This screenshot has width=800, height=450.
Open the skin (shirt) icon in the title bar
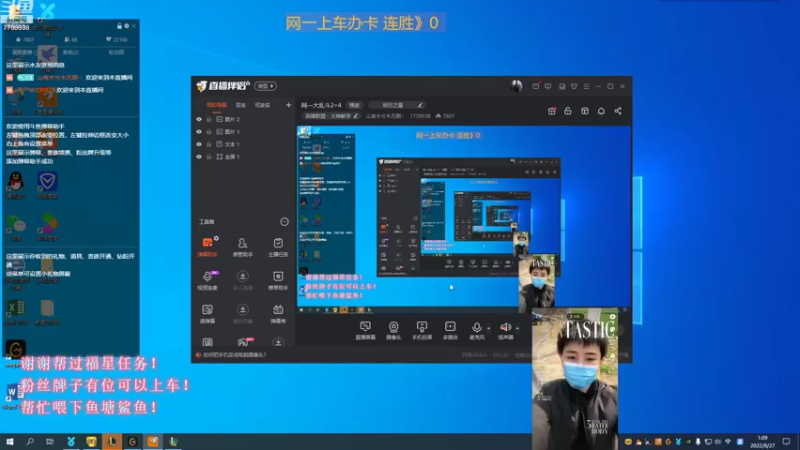tap(574, 86)
